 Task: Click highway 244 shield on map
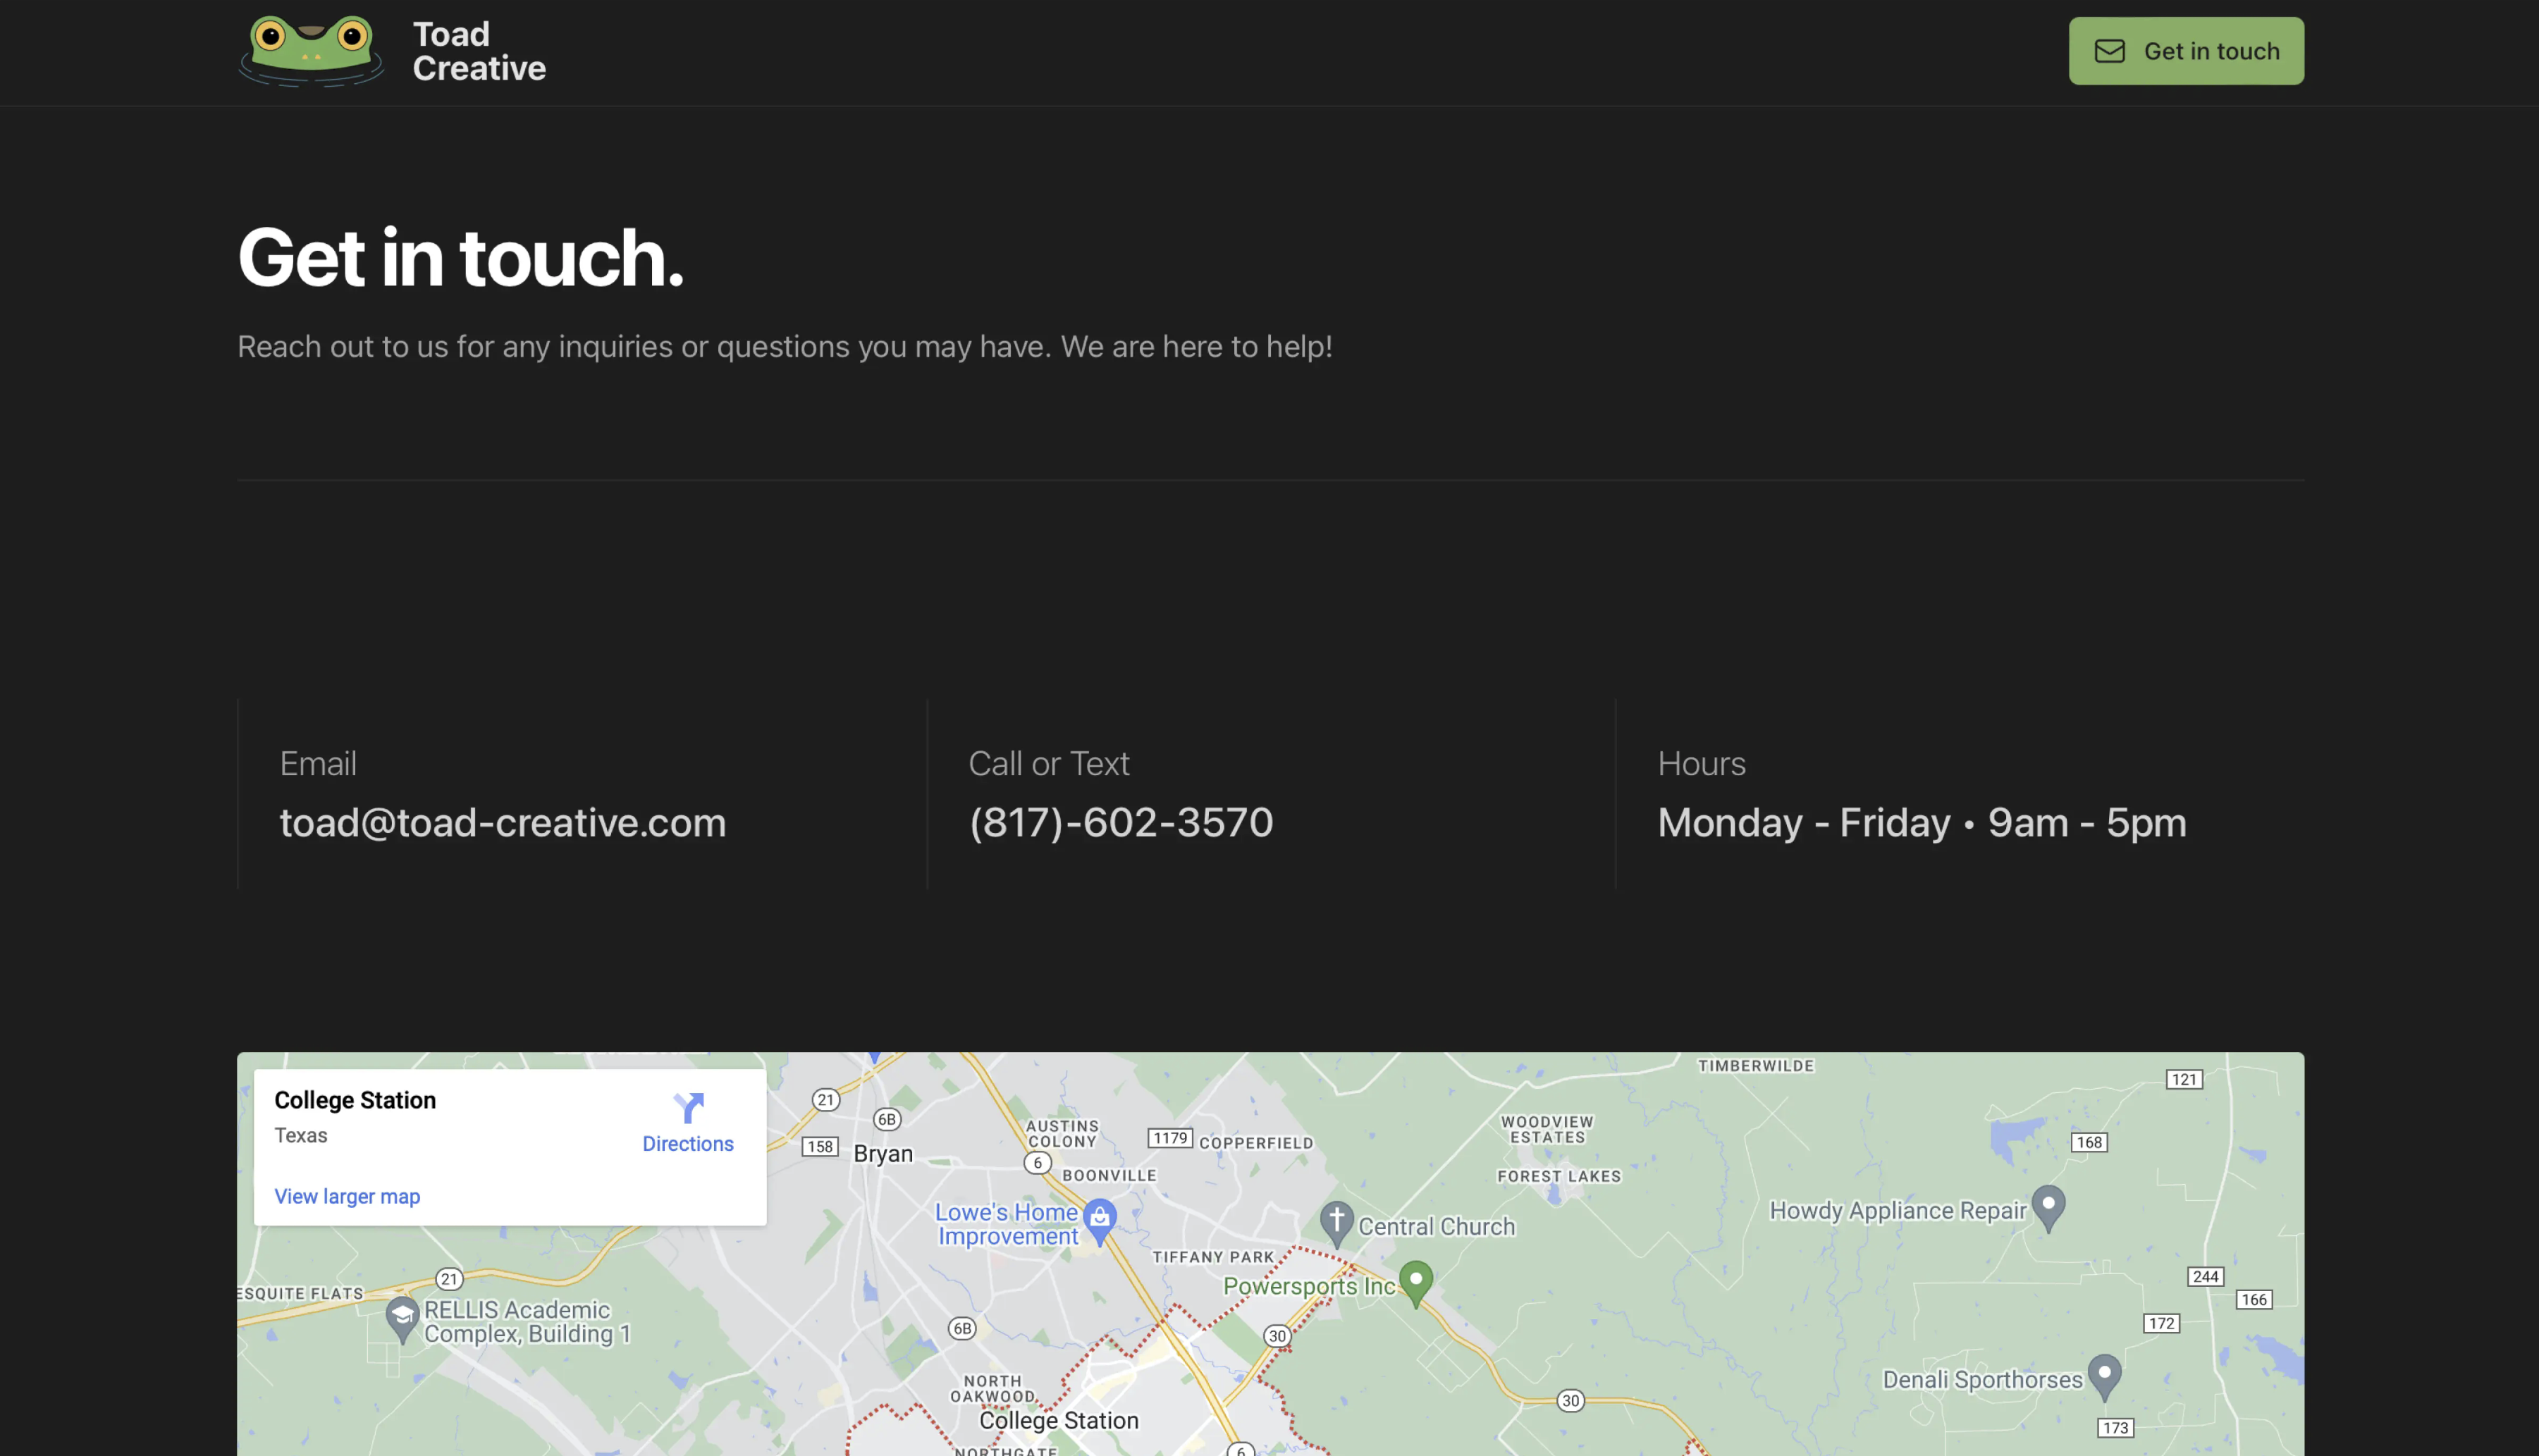pos(2205,1276)
